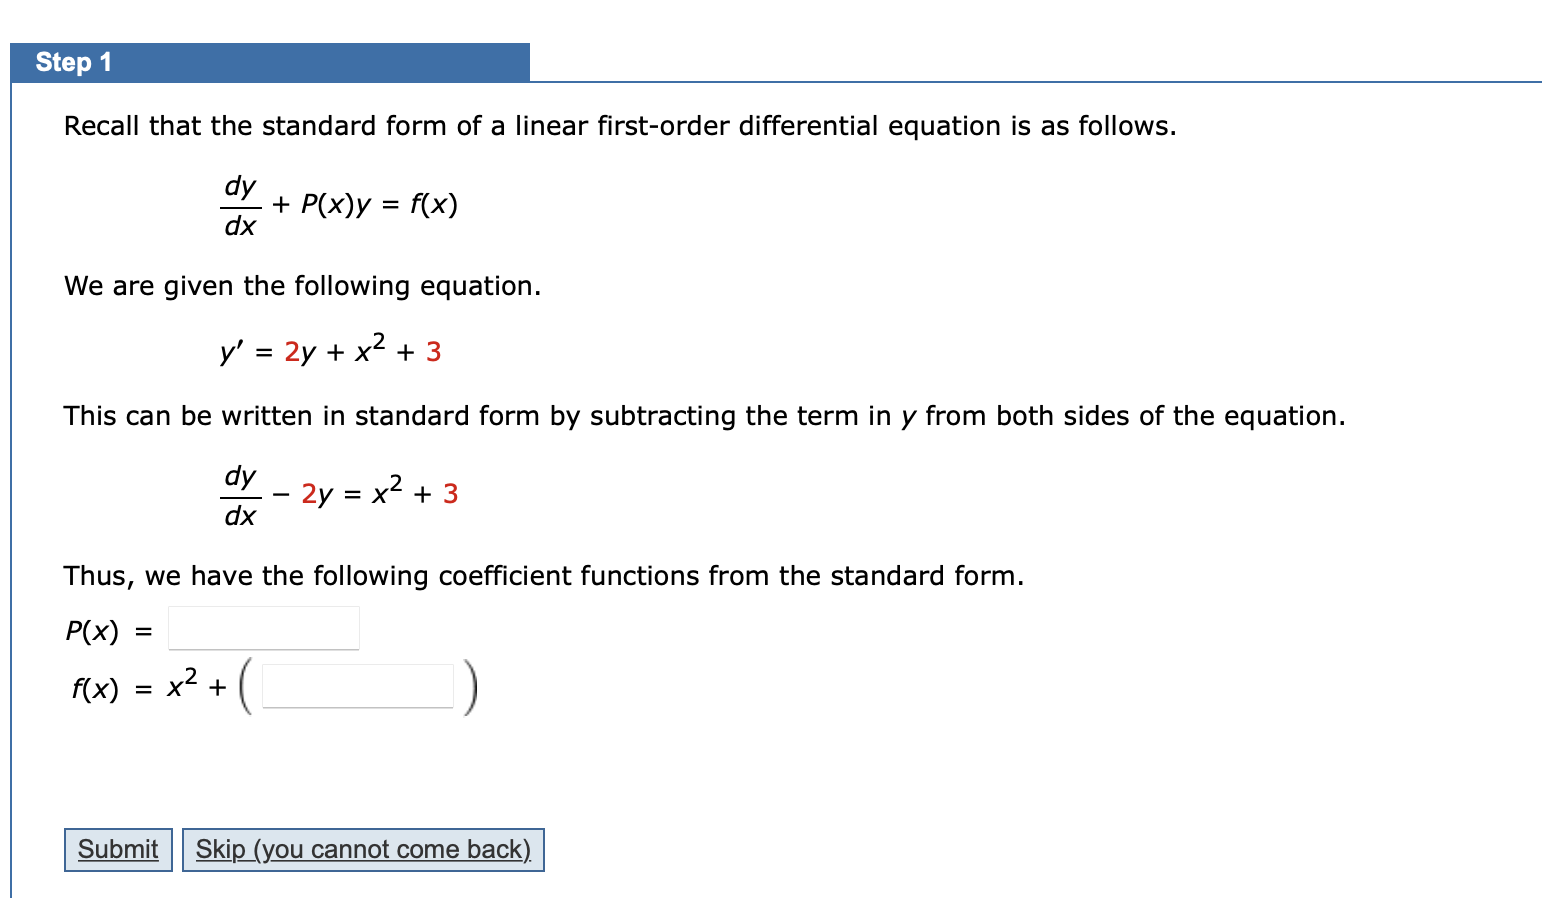
Task: Click the blue Step 1 header bar
Action: [x=268, y=62]
